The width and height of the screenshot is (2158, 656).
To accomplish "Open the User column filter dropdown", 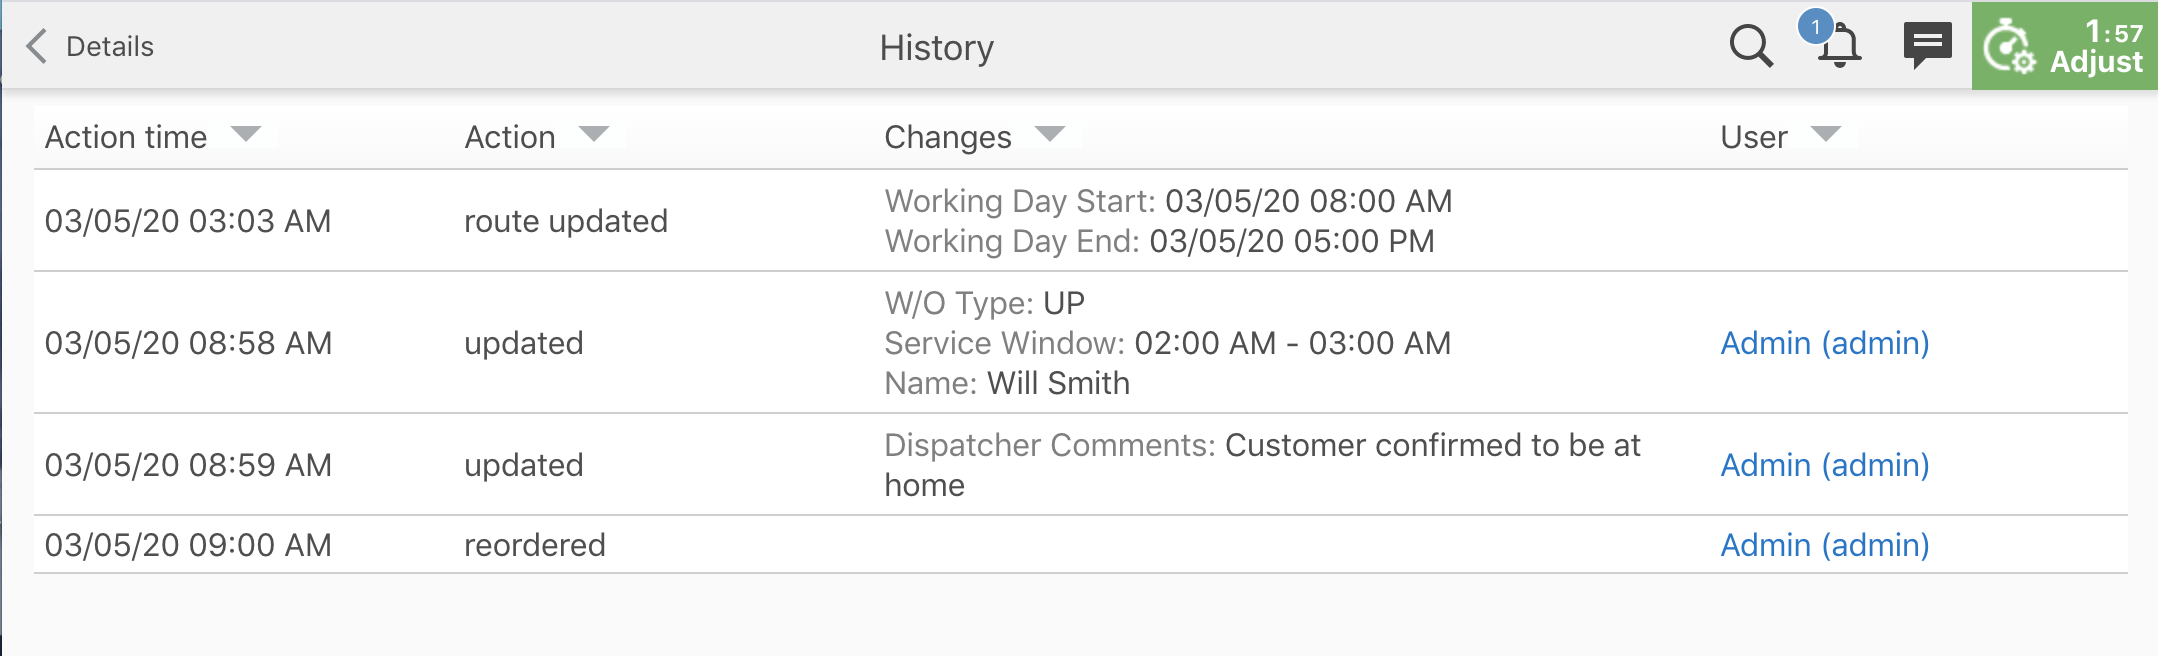I will 1824,133.
